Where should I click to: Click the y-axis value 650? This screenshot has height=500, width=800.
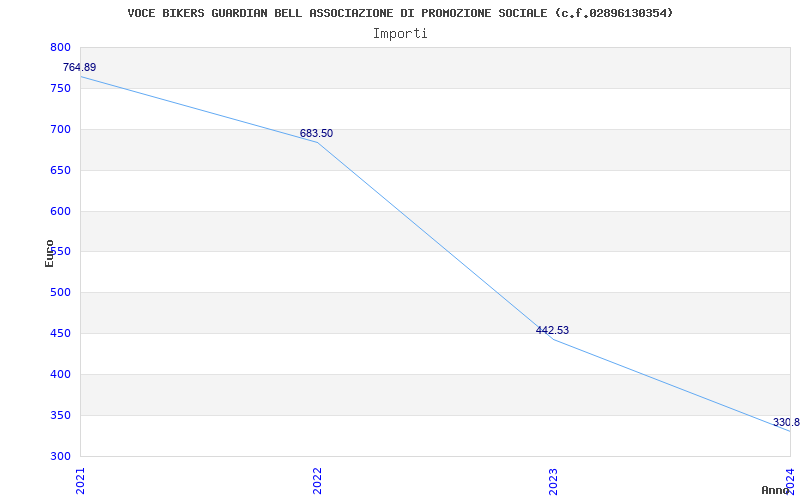[x=60, y=170]
